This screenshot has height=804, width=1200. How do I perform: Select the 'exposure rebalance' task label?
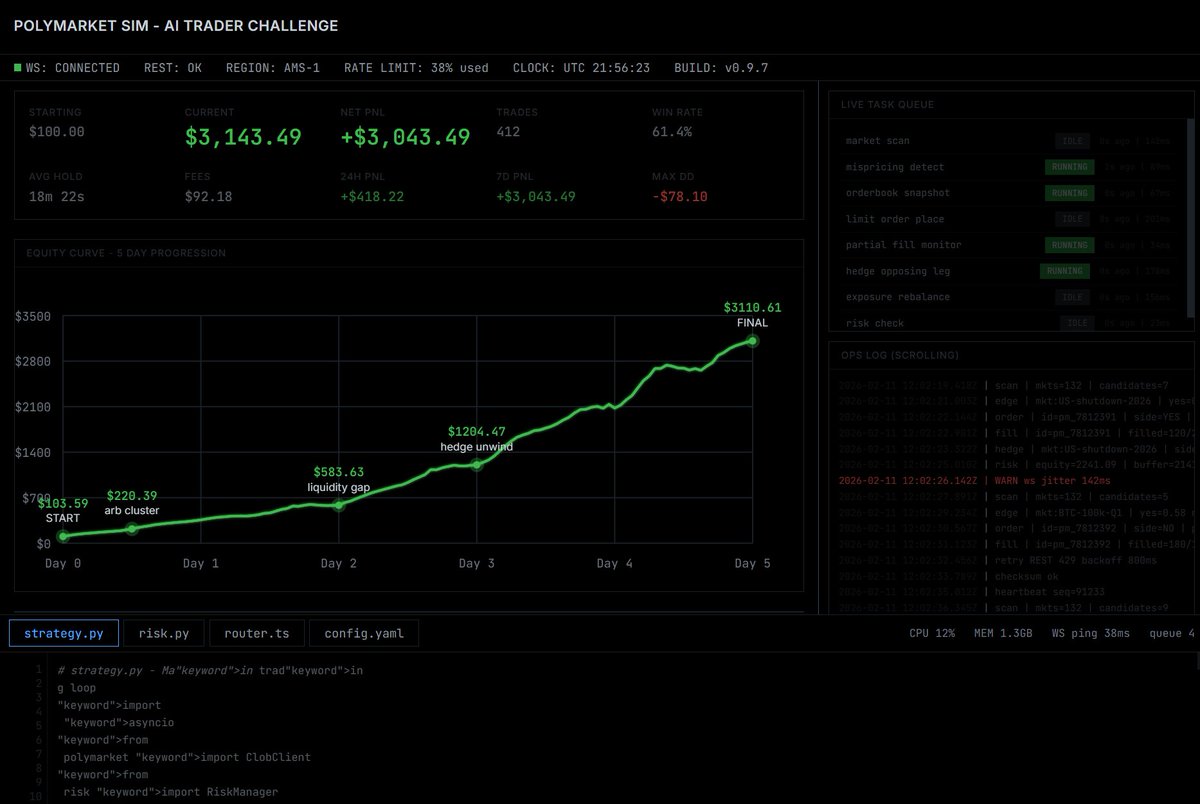click(898, 297)
